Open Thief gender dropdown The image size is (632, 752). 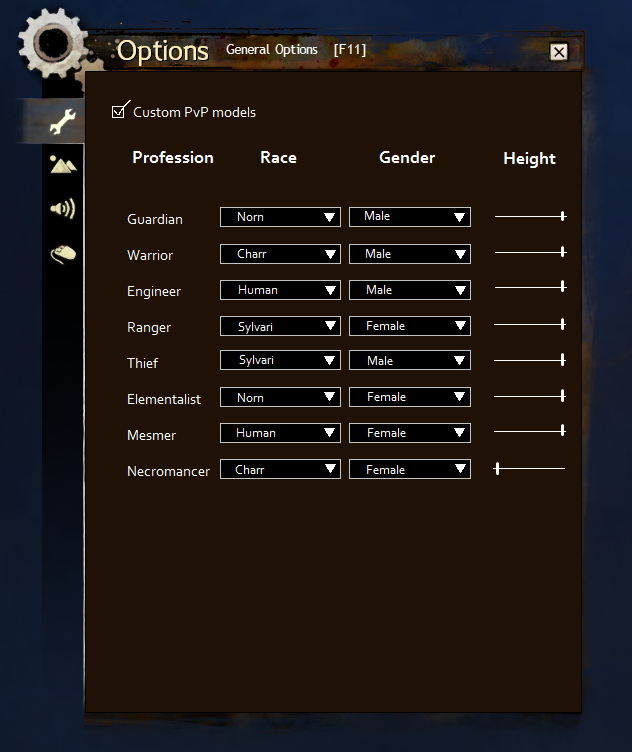410,360
